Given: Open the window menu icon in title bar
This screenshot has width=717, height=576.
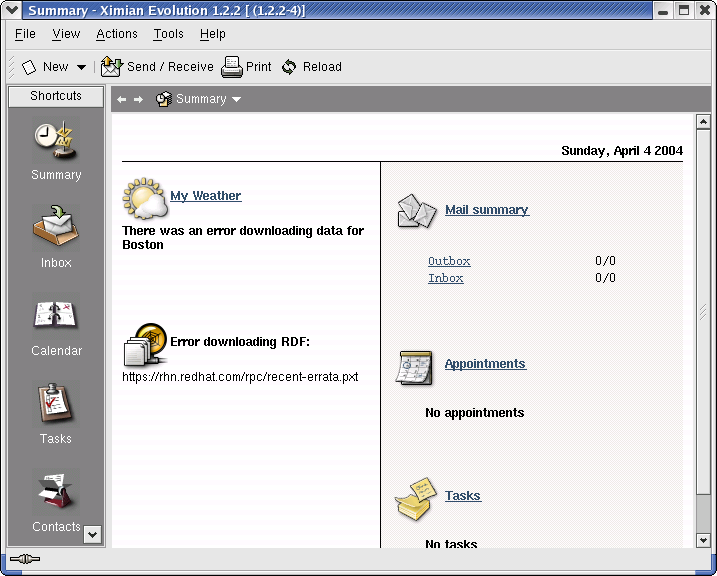Looking at the screenshot, I should [x=11, y=10].
